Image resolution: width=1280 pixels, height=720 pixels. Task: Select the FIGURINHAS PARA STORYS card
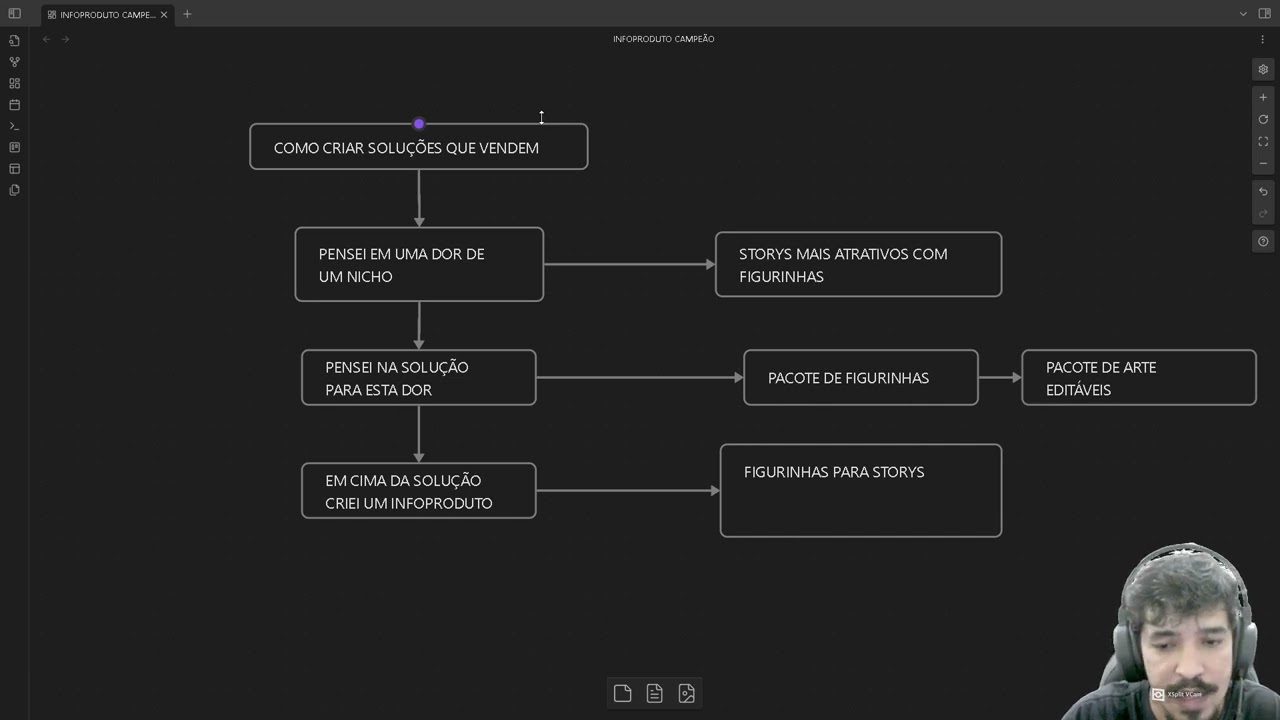861,490
